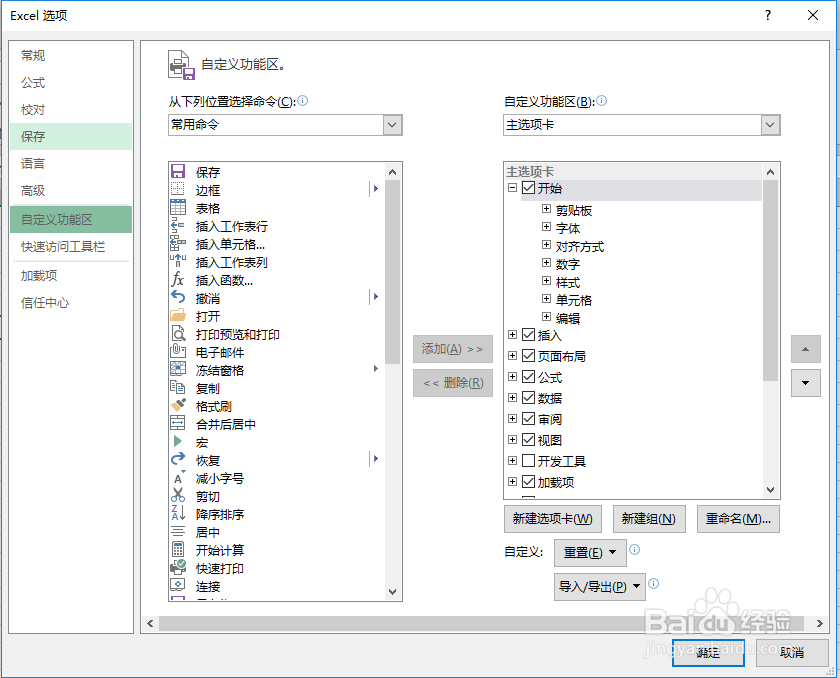Viewport: 840px width, 678px height.
Task: Click the 边框 border icon
Action: 178,189
